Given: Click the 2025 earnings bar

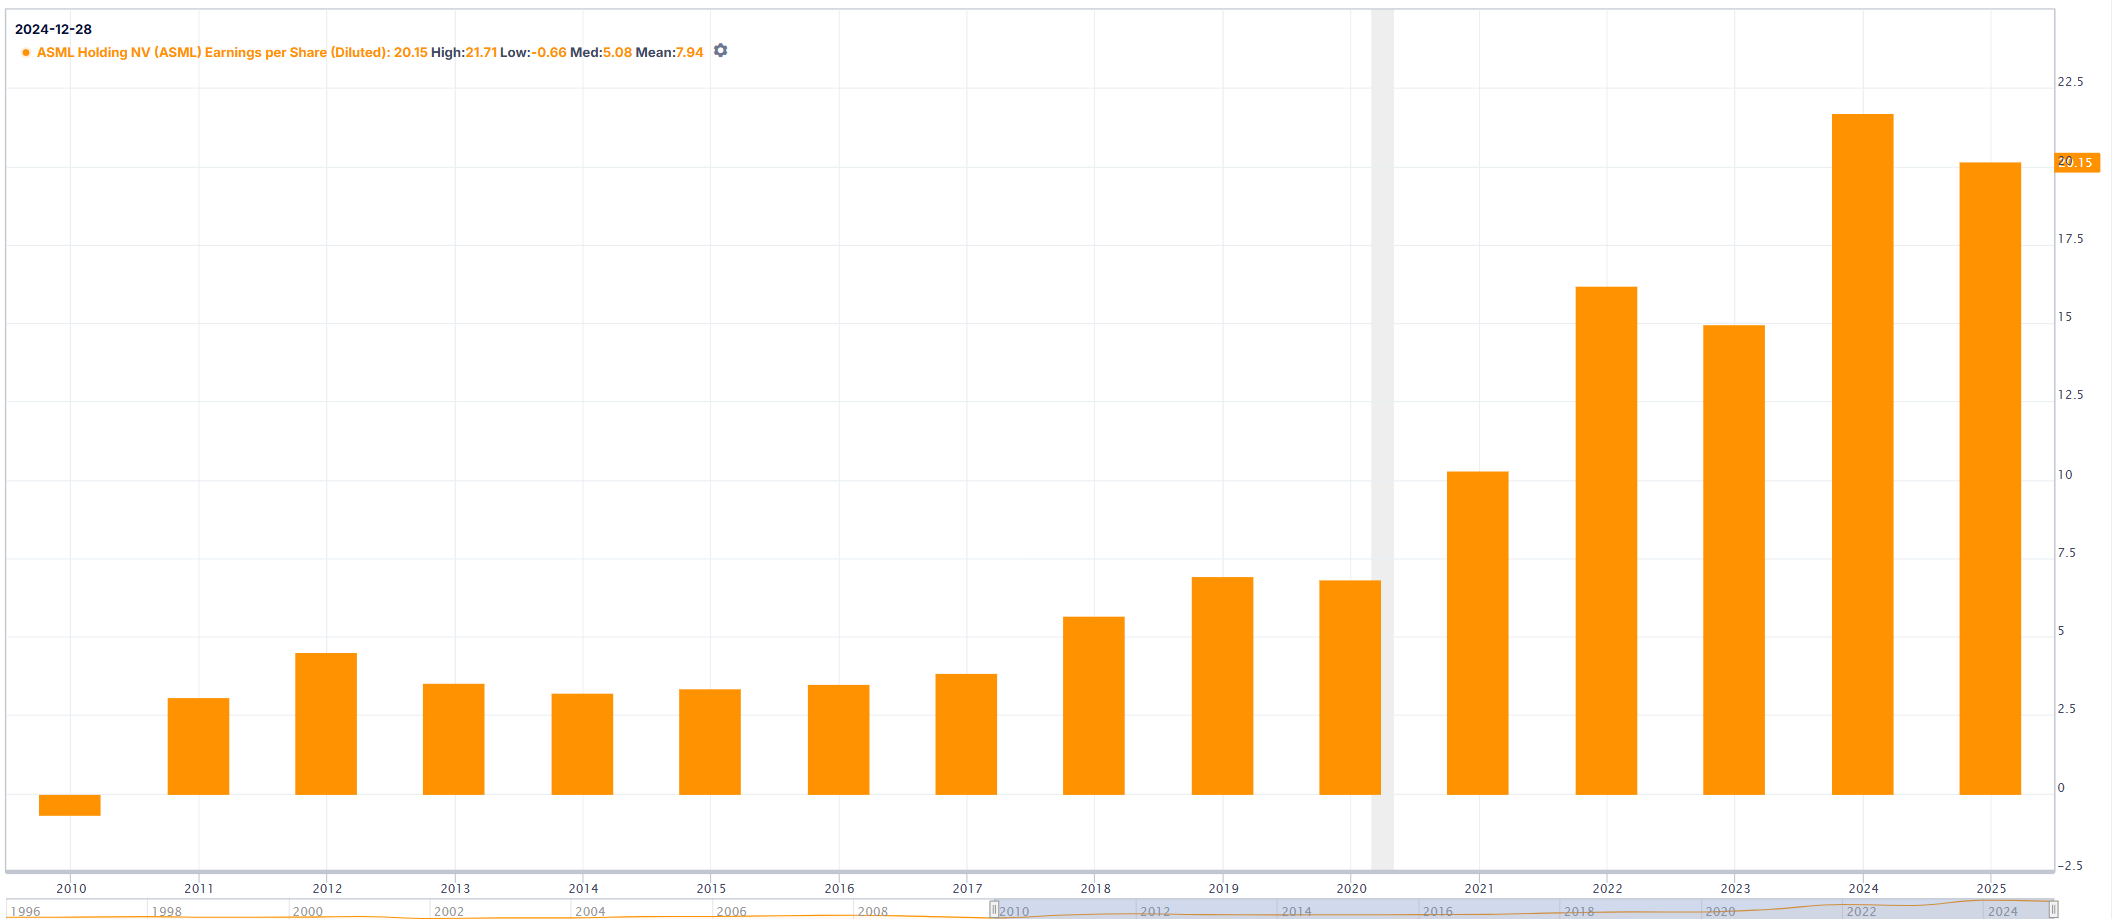Looking at the screenshot, I should [x=1990, y=478].
